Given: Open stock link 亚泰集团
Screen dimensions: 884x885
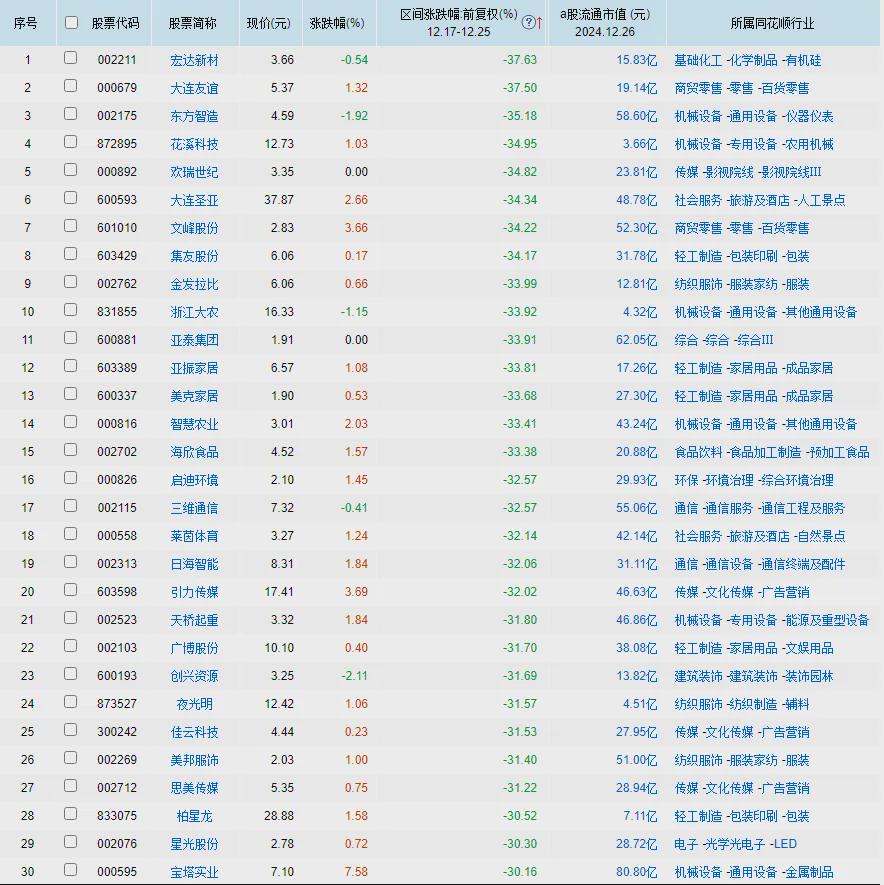Looking at the screenshot, I should (194, 340).
